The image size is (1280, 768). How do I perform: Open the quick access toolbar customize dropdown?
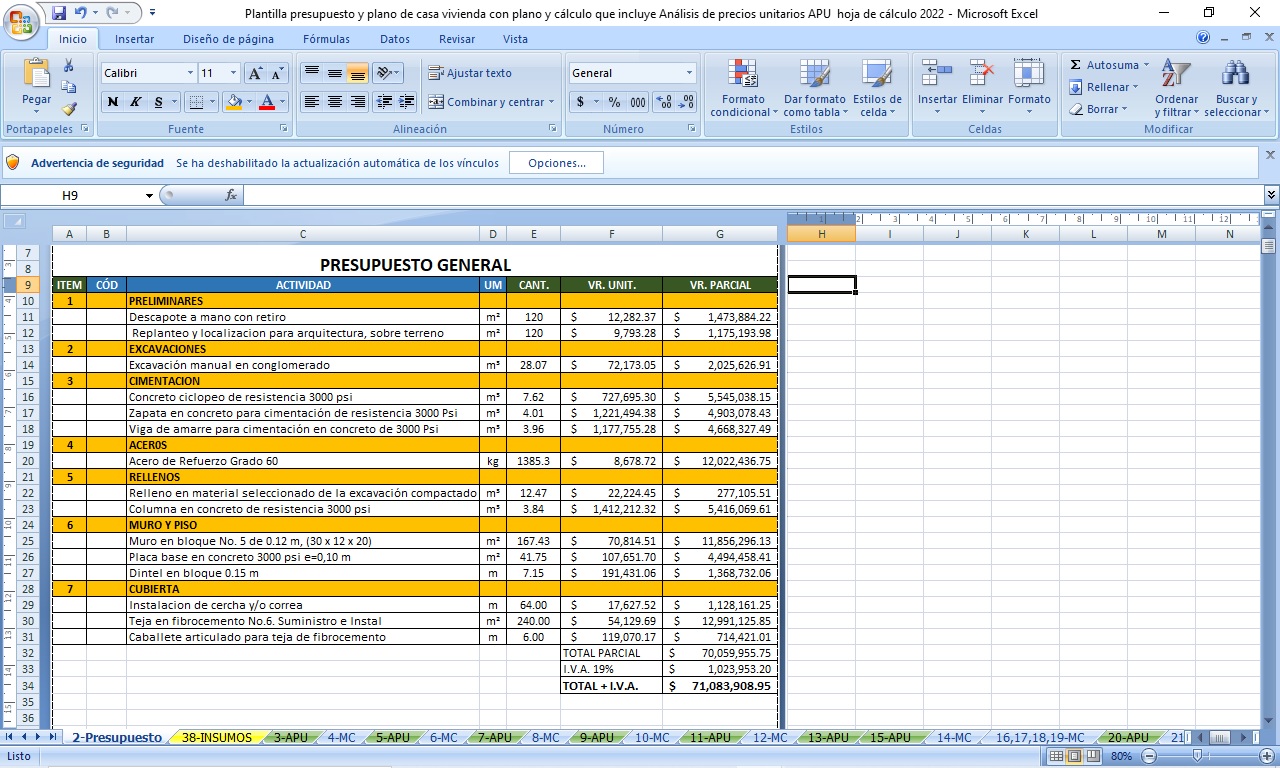click(x=152, y=13)
